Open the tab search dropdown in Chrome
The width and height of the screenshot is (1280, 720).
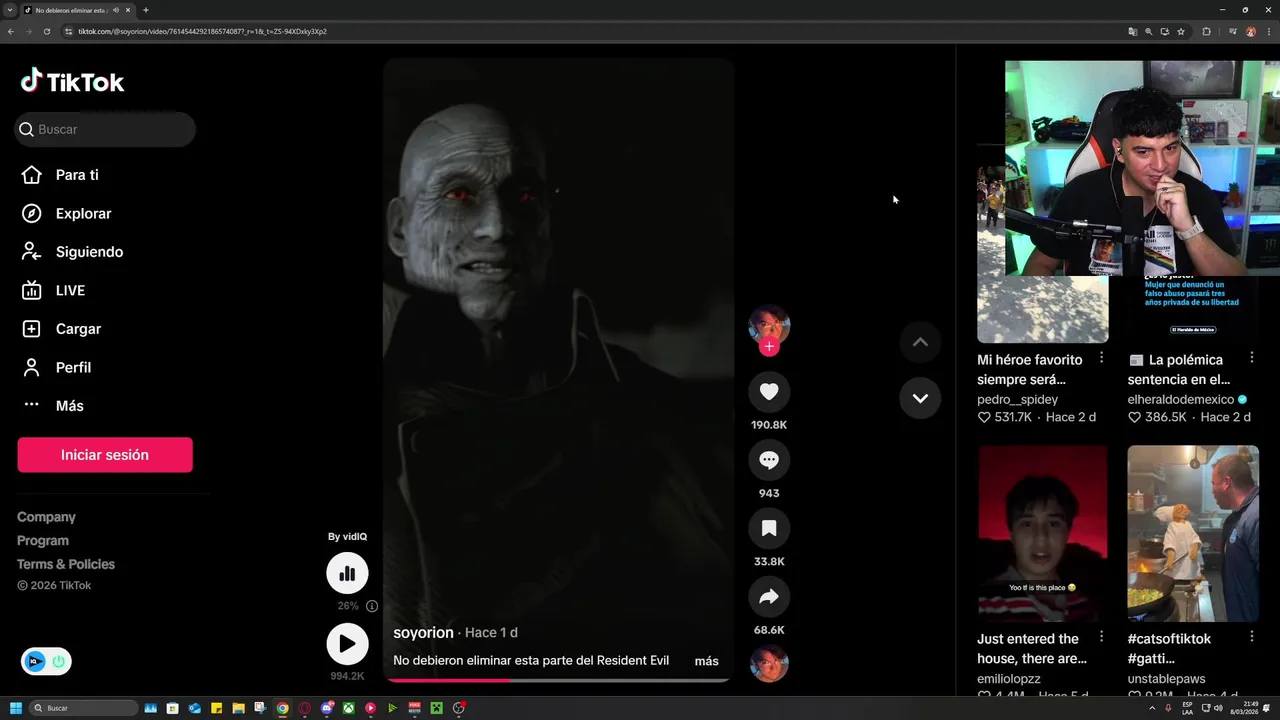[10, 10]
